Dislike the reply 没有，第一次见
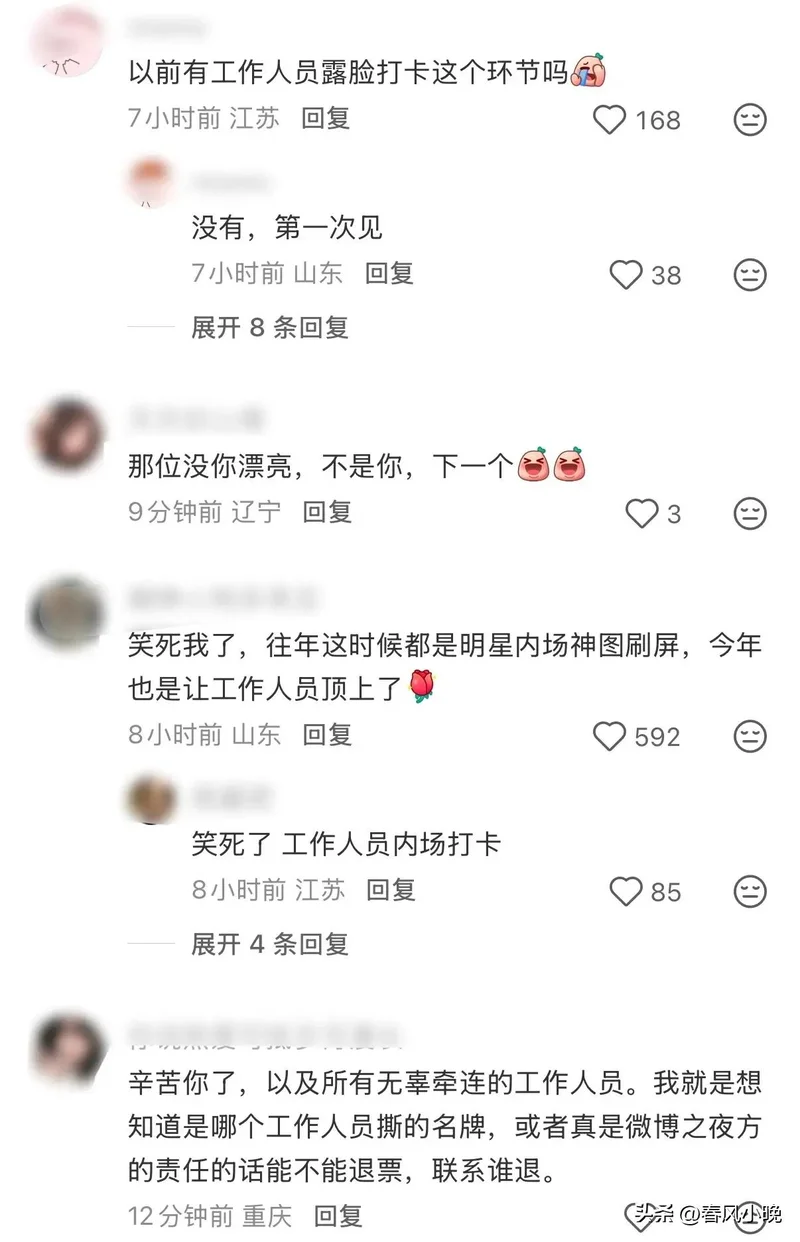 point(750,274)
